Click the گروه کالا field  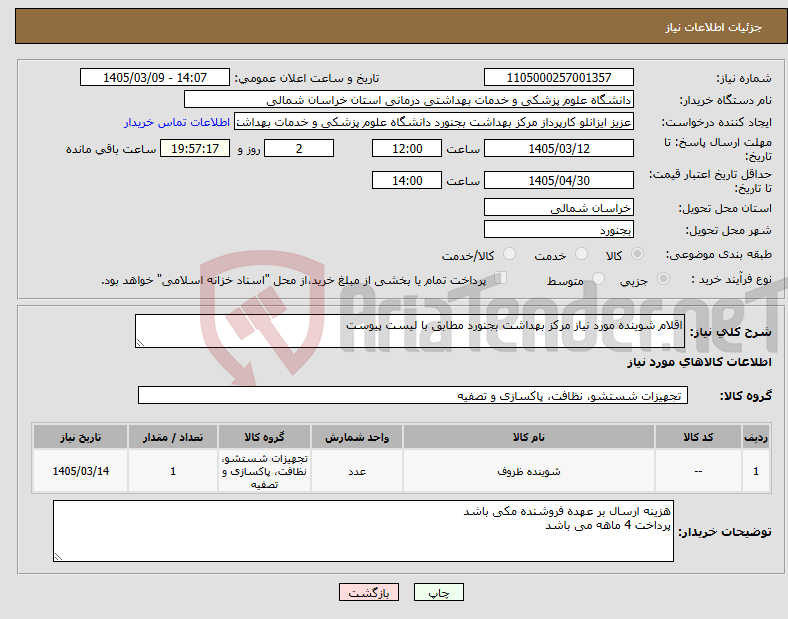click(413, 395)
